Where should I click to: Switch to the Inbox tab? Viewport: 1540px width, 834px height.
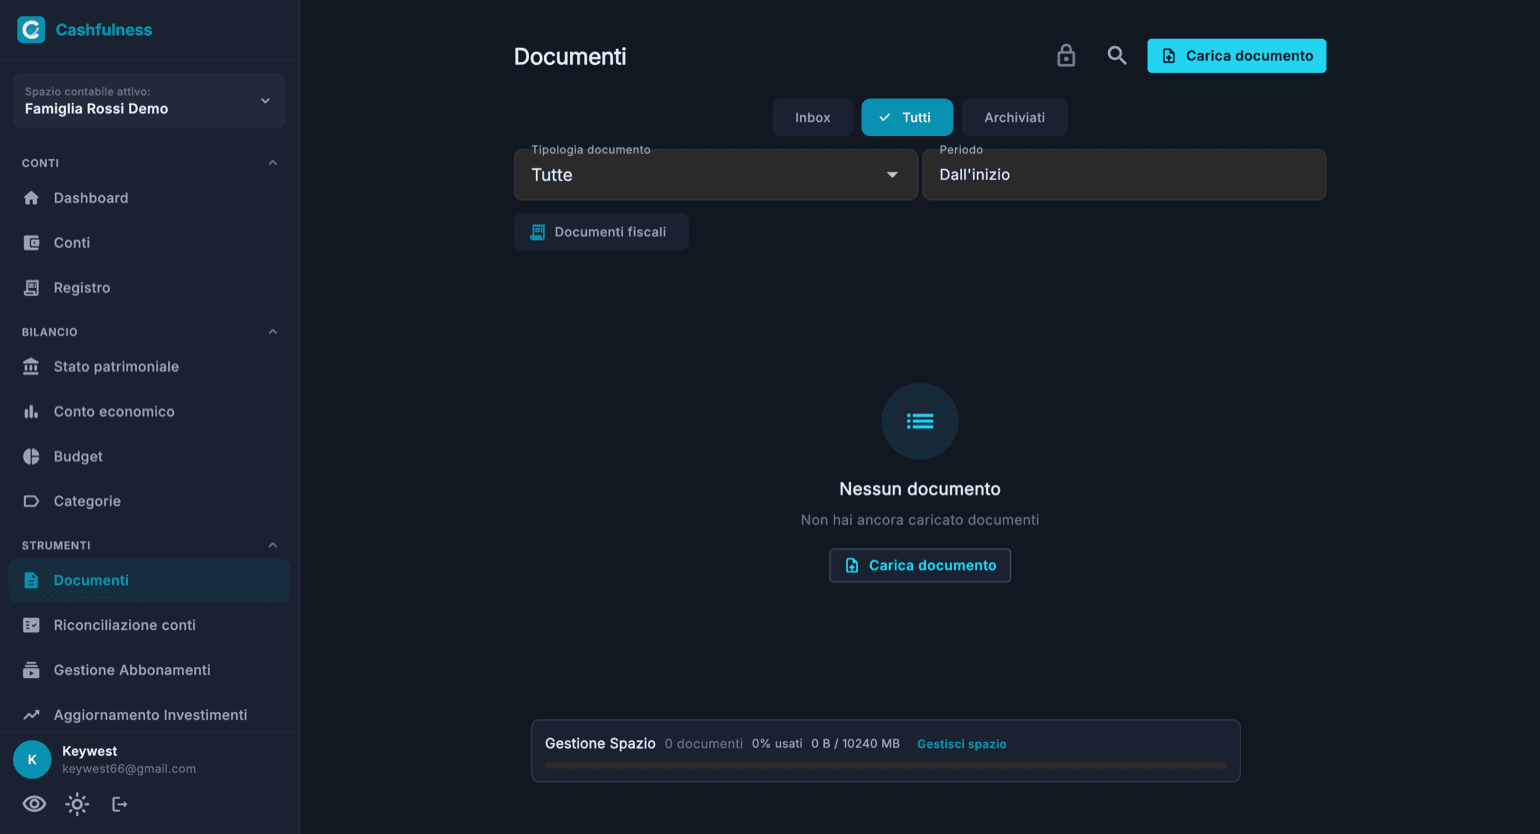(x=812, y=118)
